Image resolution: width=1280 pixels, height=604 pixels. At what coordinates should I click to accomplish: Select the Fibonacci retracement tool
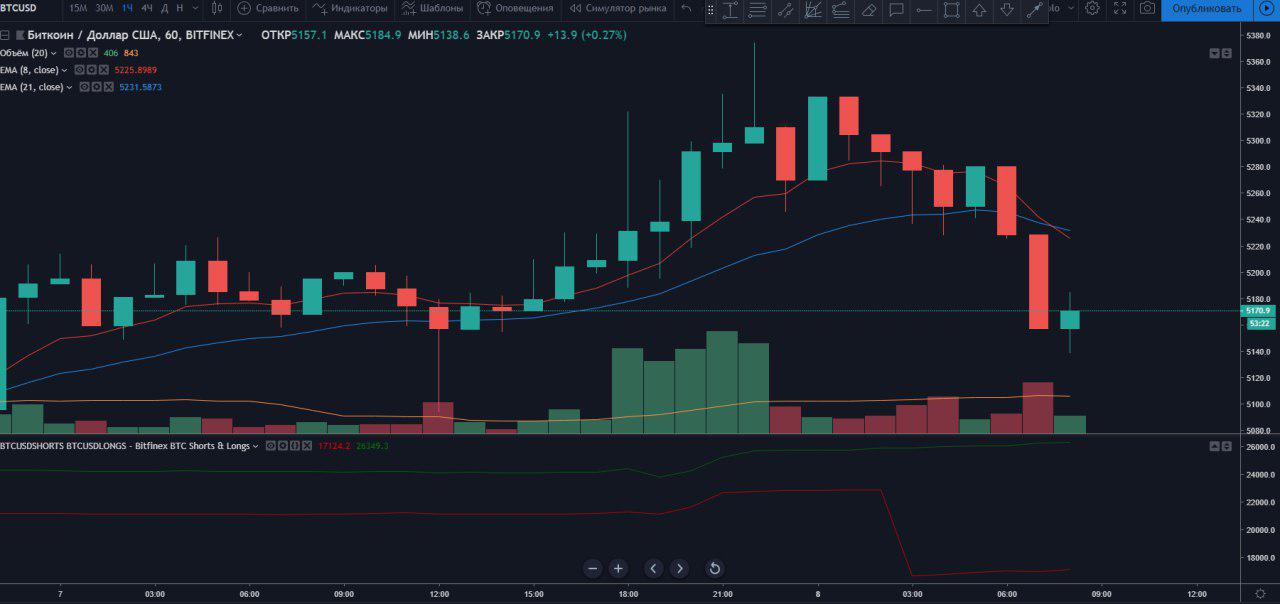(811, 10)
